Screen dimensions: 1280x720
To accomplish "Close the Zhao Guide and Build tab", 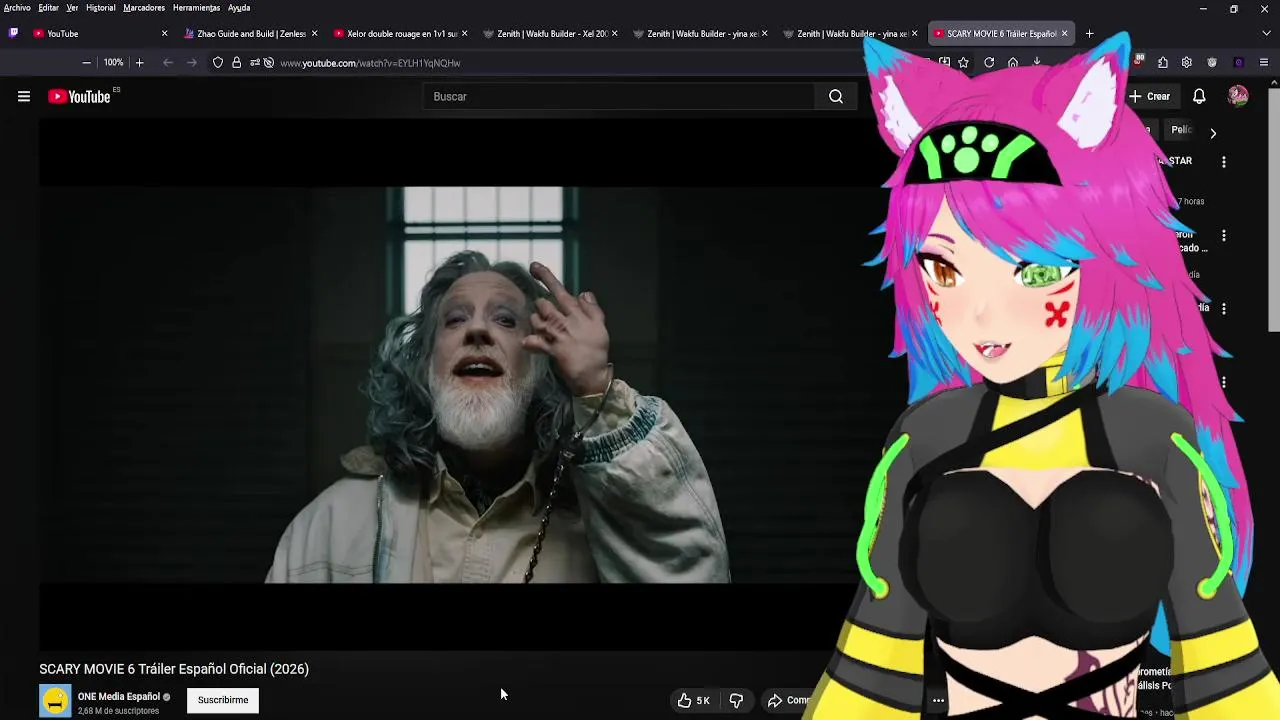I will coord(314,34).
